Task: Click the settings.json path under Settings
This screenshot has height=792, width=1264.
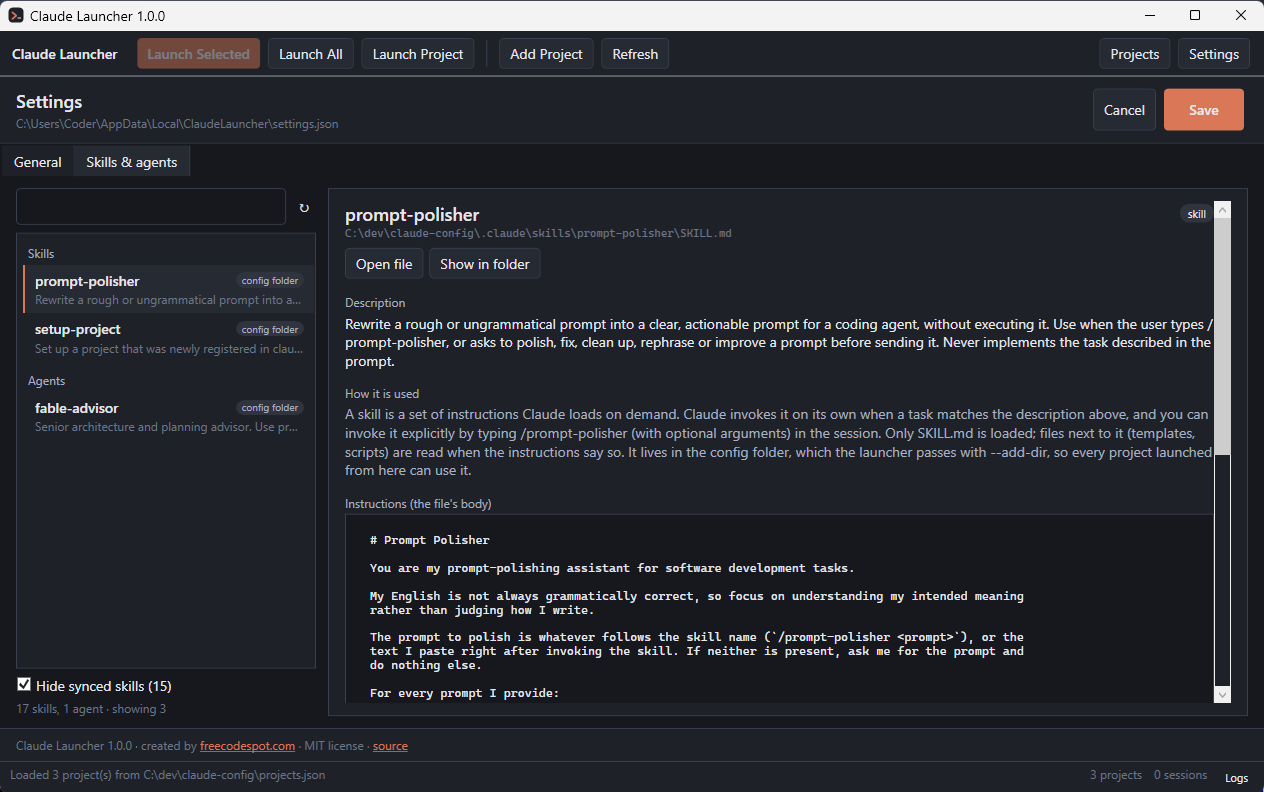Action: [177, 124]
